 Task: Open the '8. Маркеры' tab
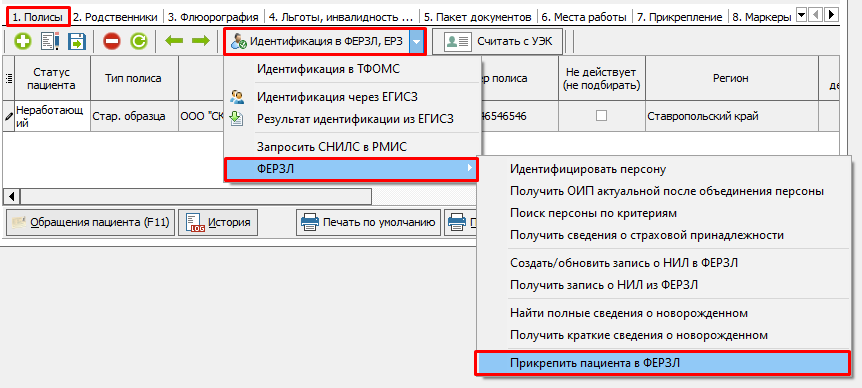(x=761, y=17)
